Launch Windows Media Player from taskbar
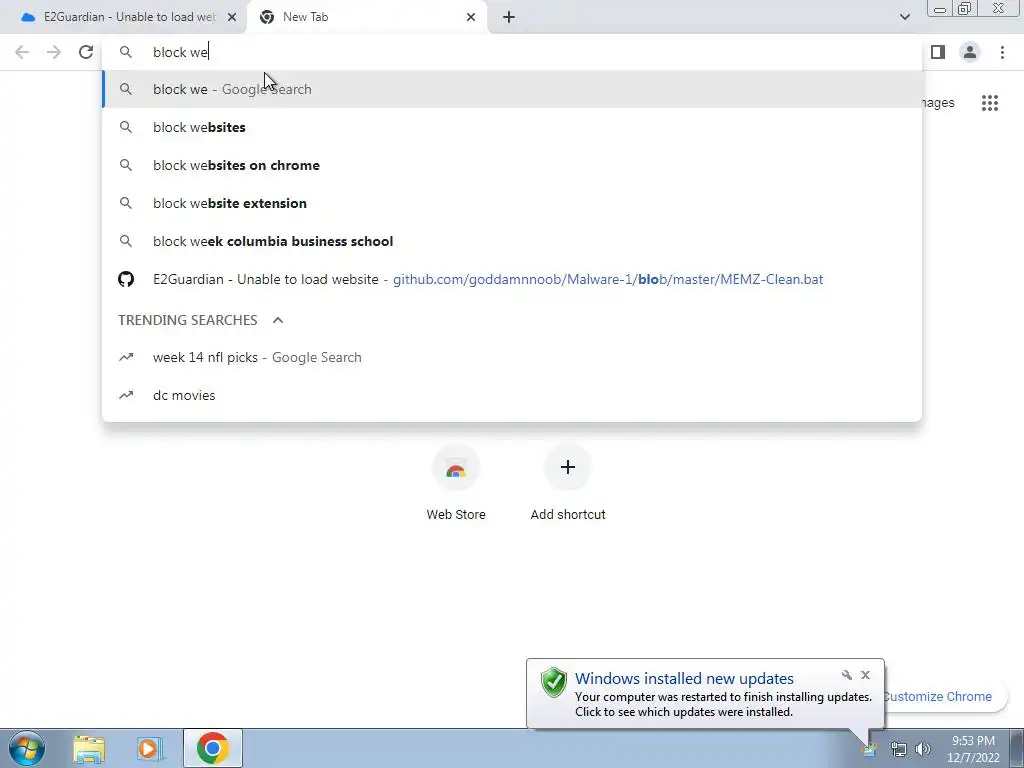1024x768 pixels. pos(150,749)
